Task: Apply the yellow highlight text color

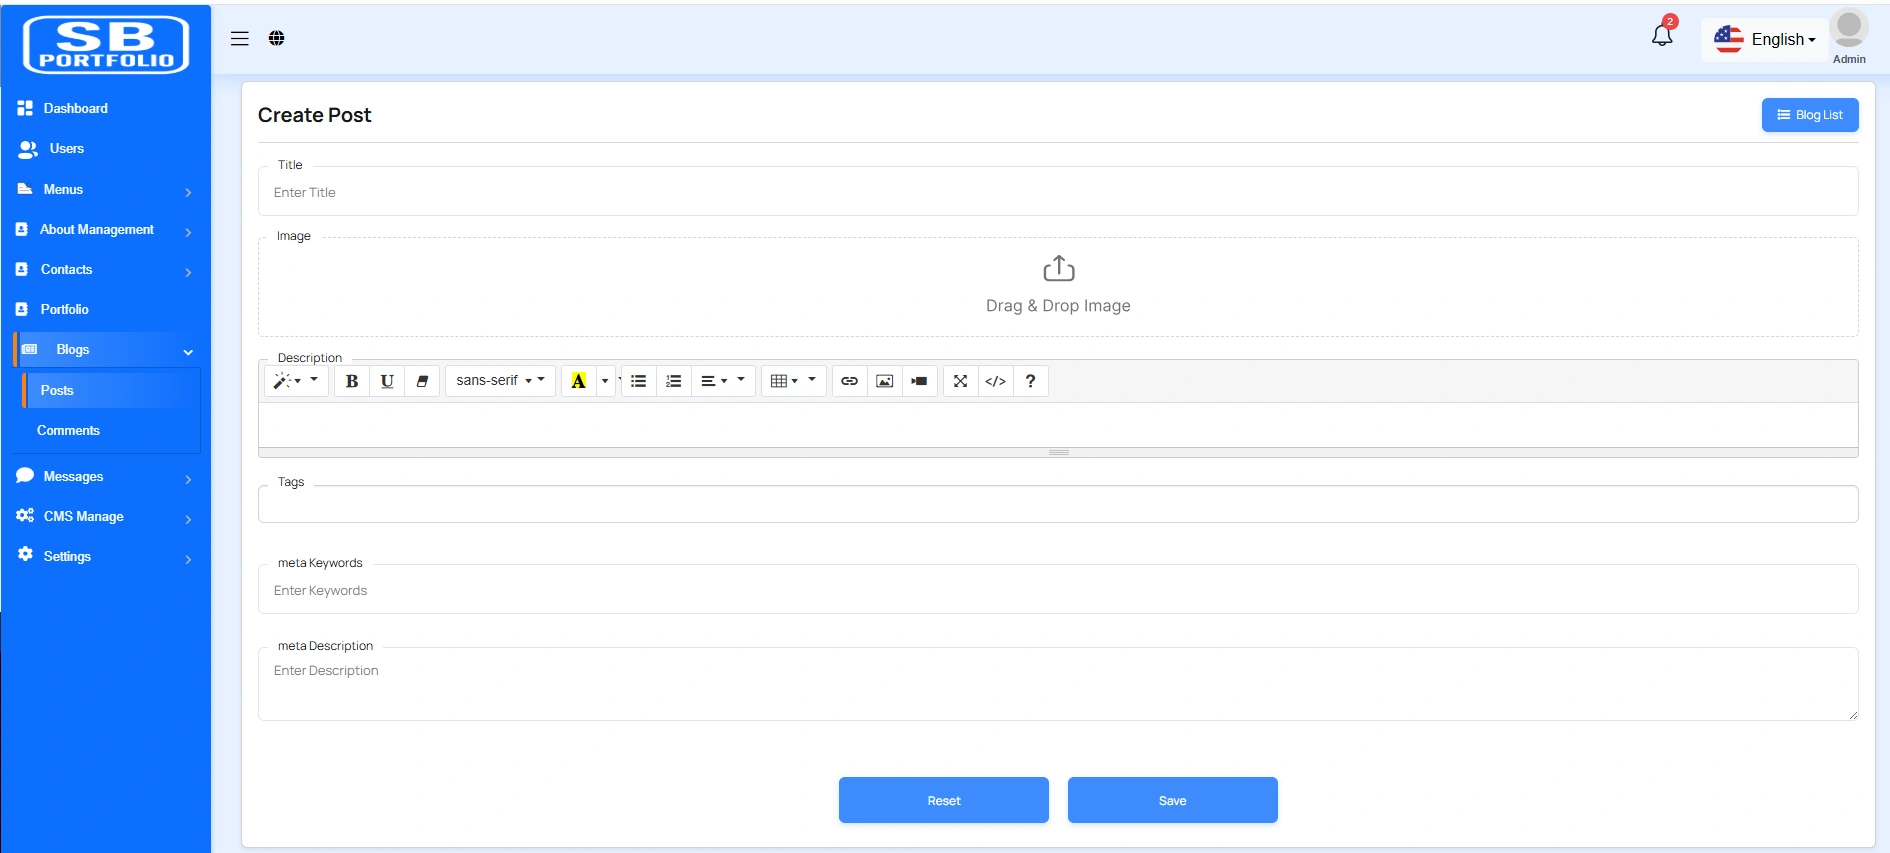Action: 578,381
